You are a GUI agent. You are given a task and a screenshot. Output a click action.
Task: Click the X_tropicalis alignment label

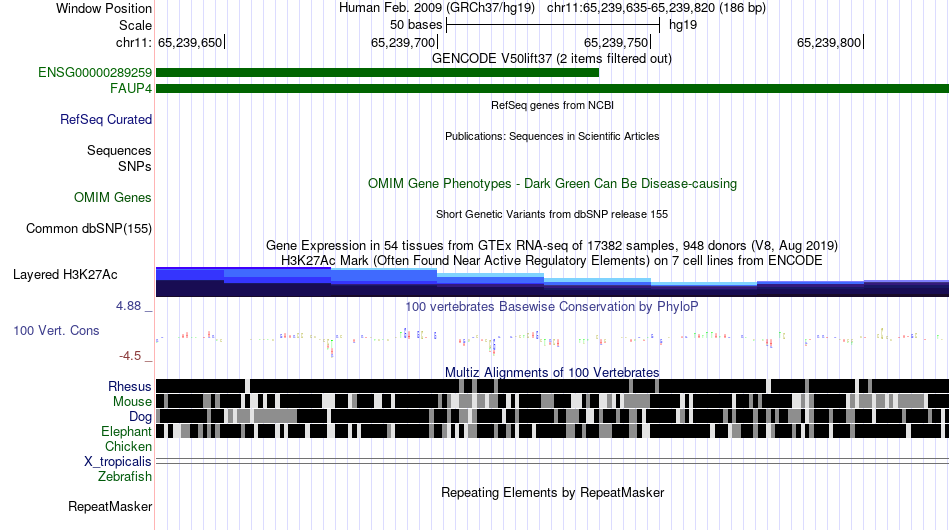click(x=118, y=462)
